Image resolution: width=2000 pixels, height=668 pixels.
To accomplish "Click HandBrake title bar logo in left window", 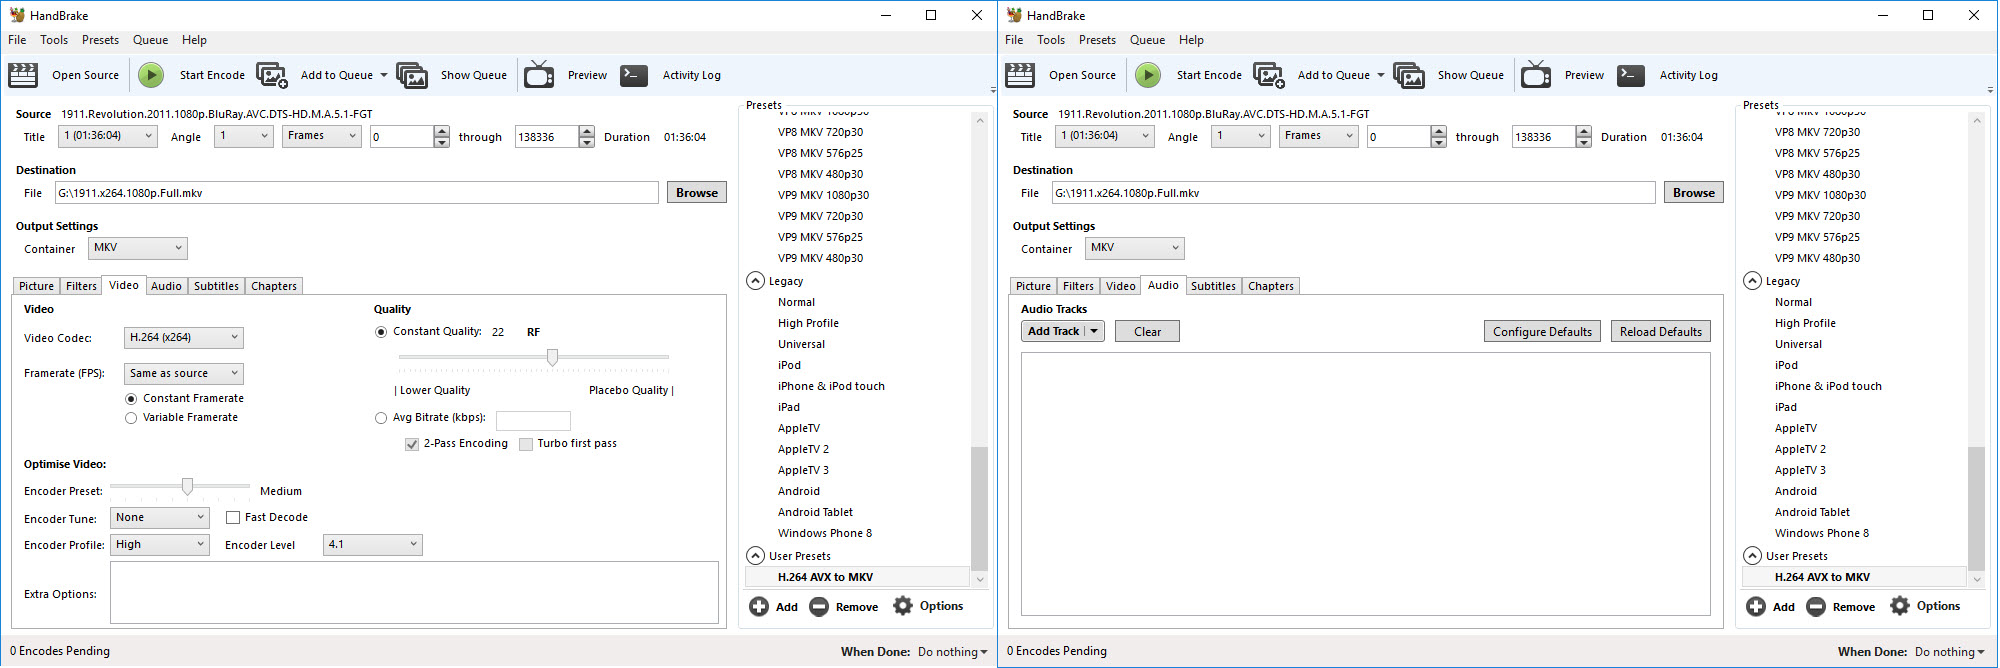I will 17,15.
